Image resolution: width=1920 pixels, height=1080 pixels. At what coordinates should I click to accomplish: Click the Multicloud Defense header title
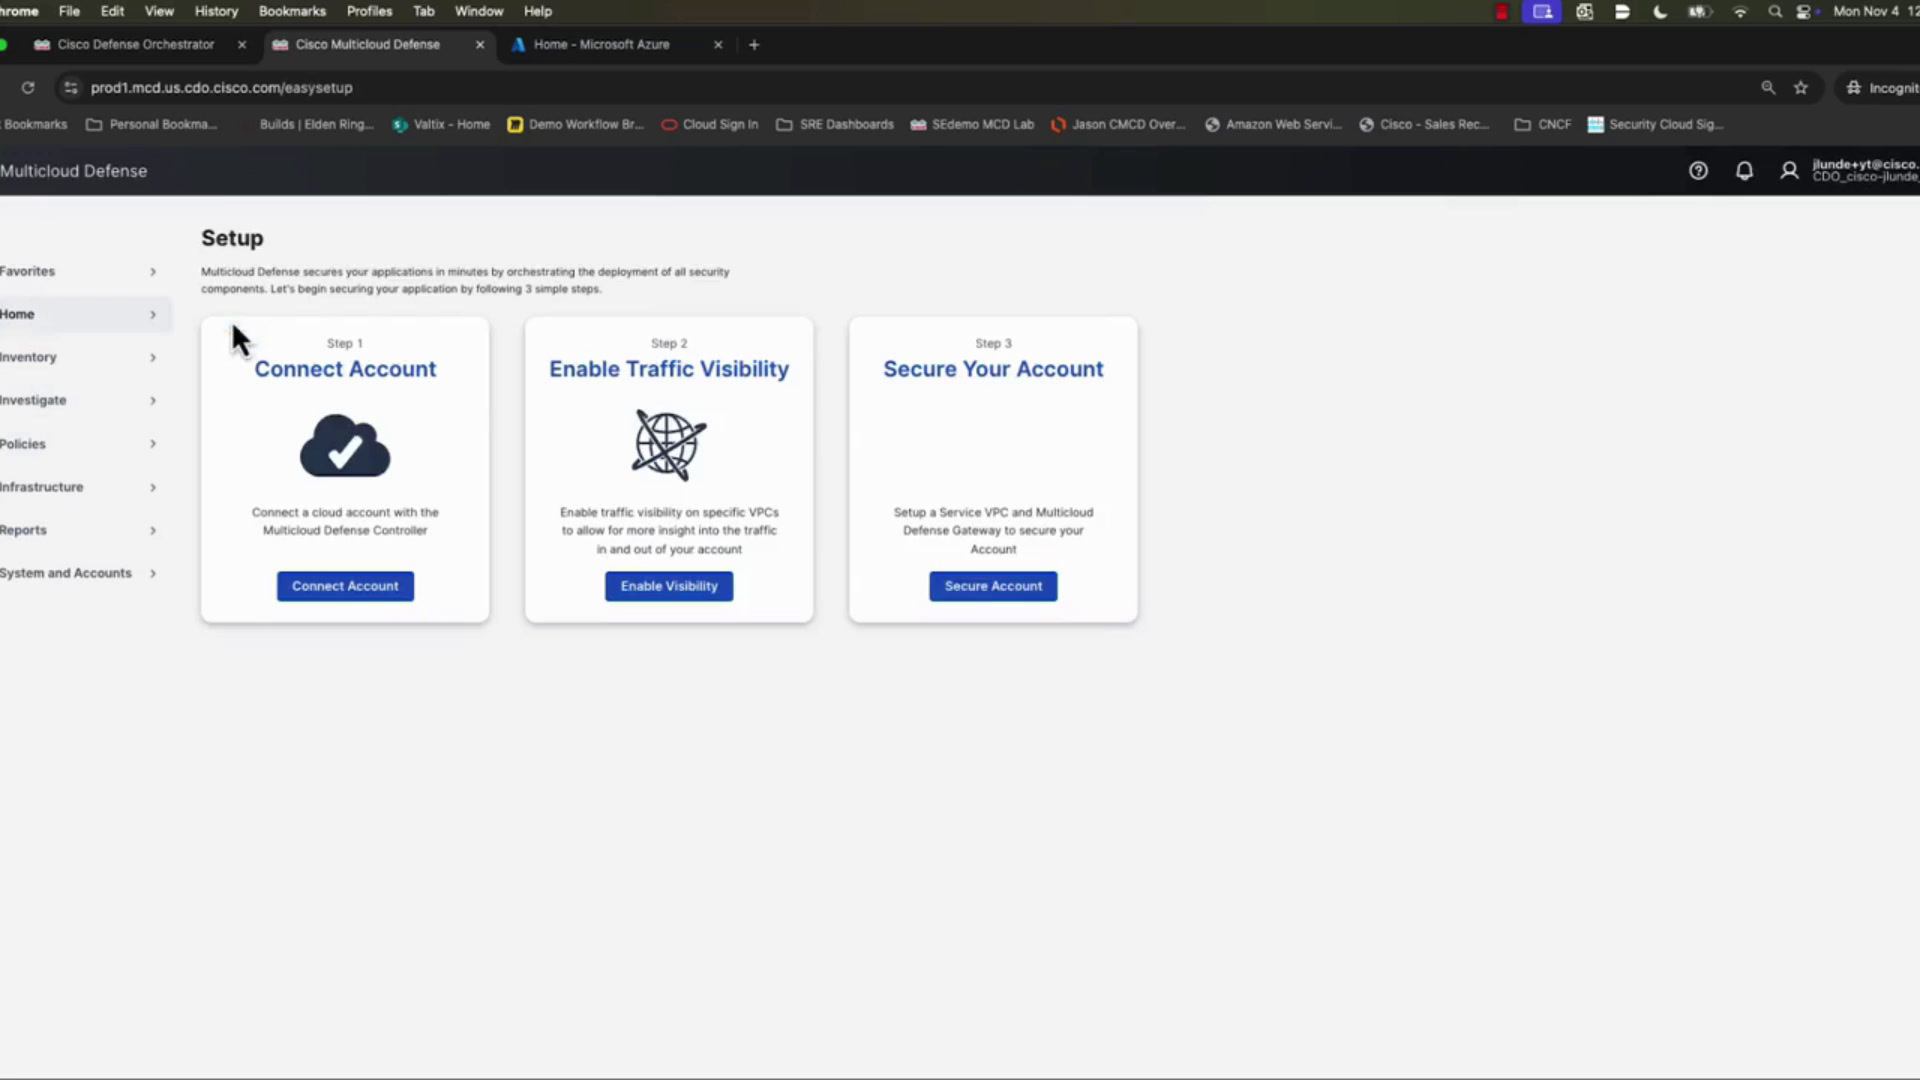pyautogui.click(x=73, y=171)
